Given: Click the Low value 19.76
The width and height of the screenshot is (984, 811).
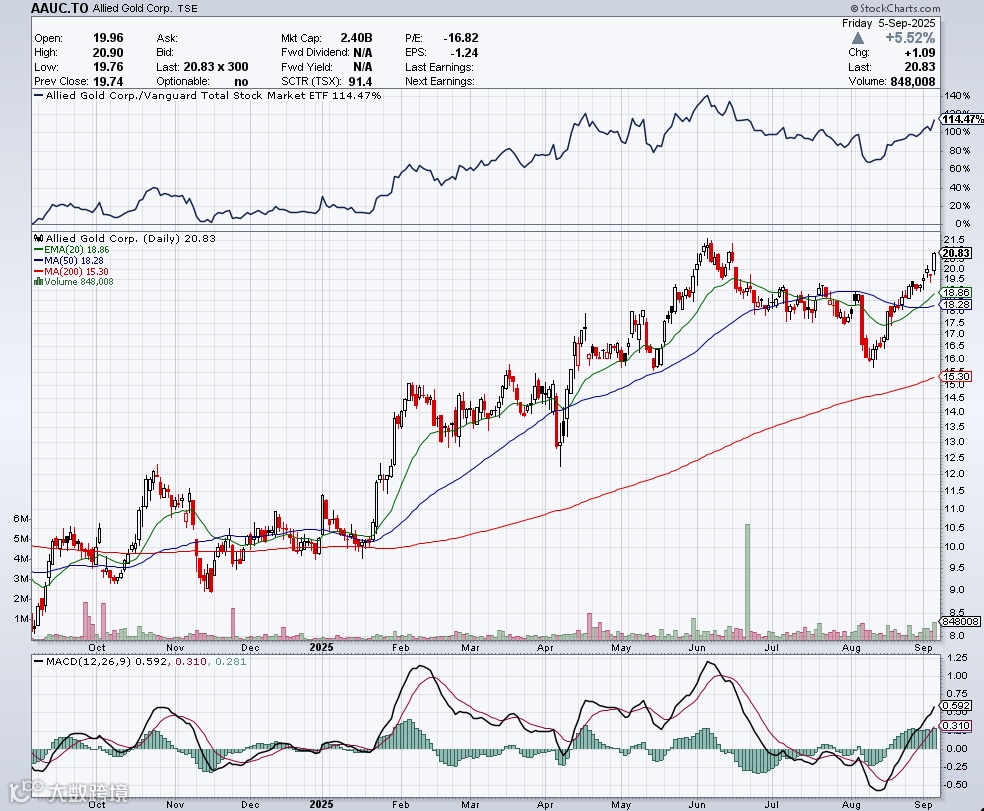Looking at the screenshot, I should click(108, 67).
